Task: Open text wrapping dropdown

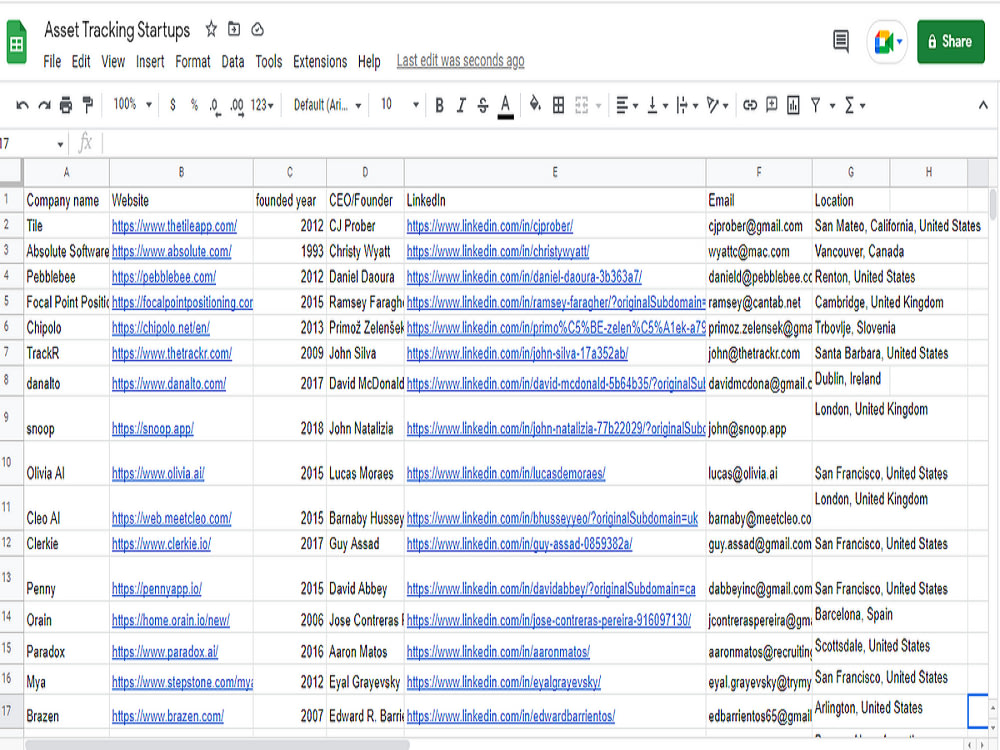Action: 686,105
